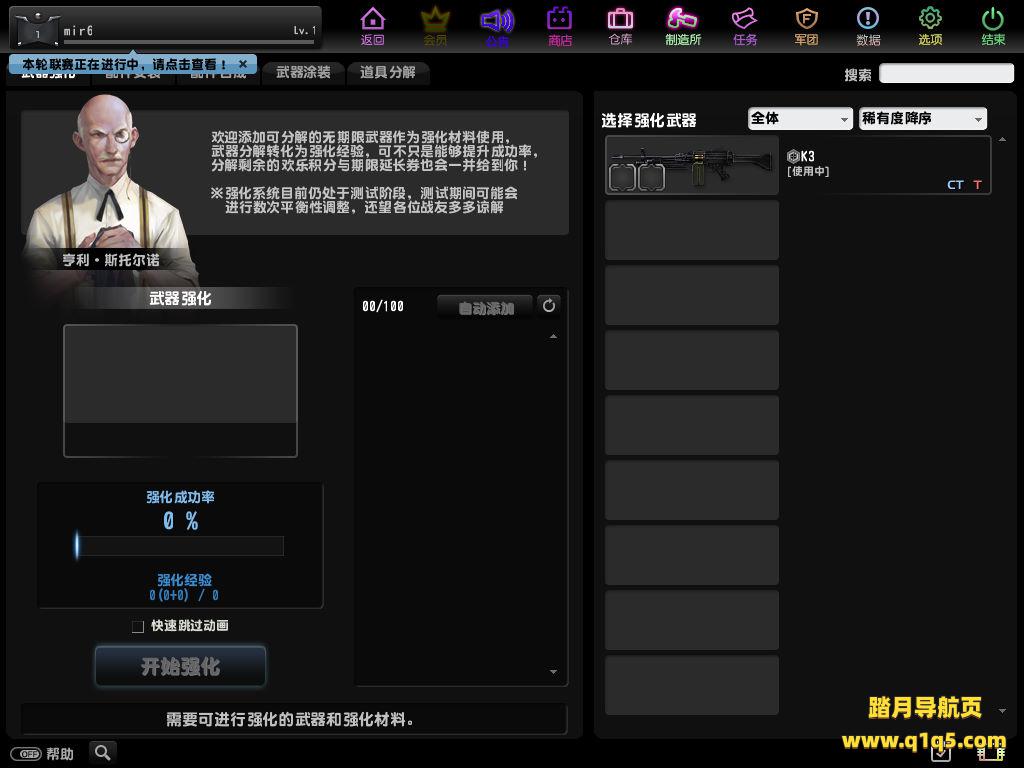The width and height of the screenshot is (1024, 768).
Task: Switch to the 道具分解 tab
Action: [x=387, y=73]
